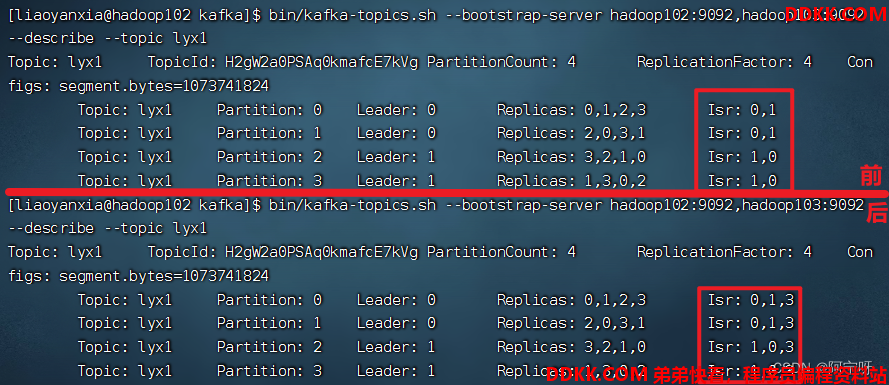
Task: Click "Partition: 0" in the first output
Action: click(x=269, y=110)
